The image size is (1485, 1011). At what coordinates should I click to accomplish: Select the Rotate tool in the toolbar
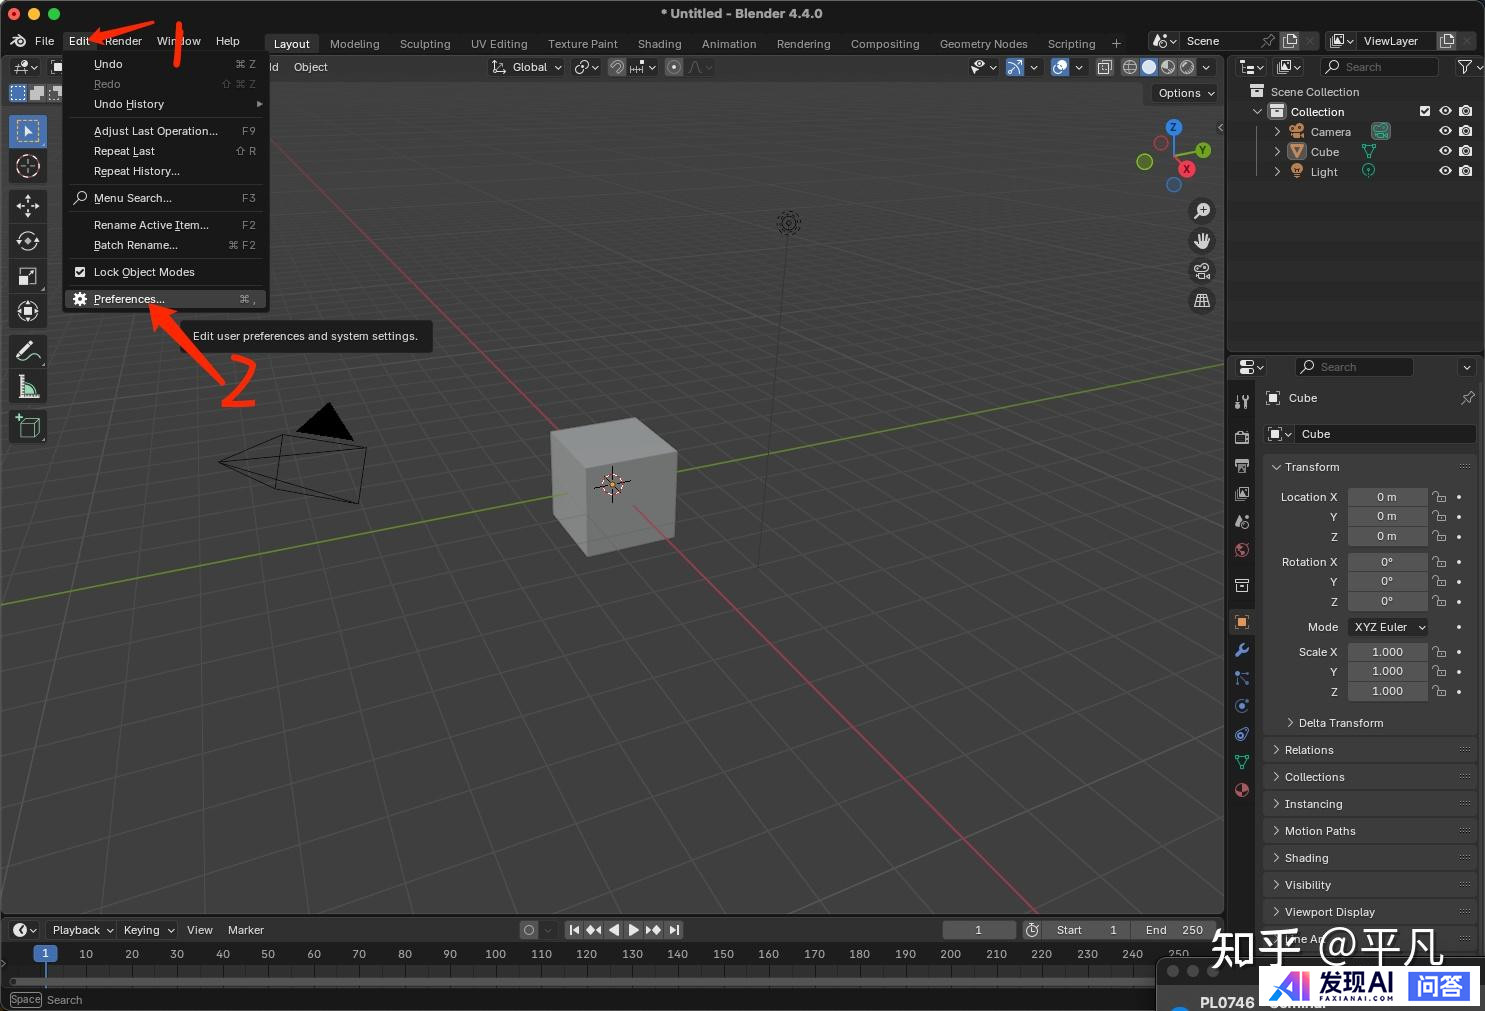(x=28, y=241)
